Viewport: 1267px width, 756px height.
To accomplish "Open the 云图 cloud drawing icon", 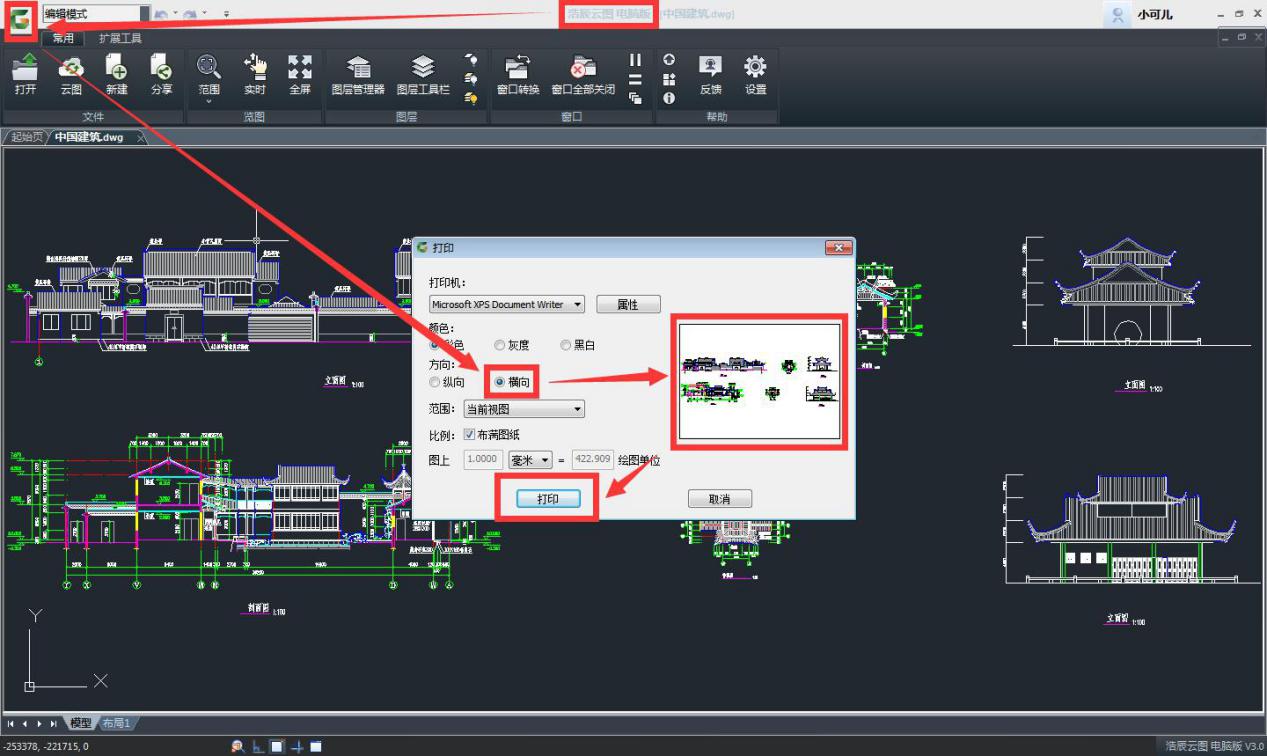I will point(71,70).
